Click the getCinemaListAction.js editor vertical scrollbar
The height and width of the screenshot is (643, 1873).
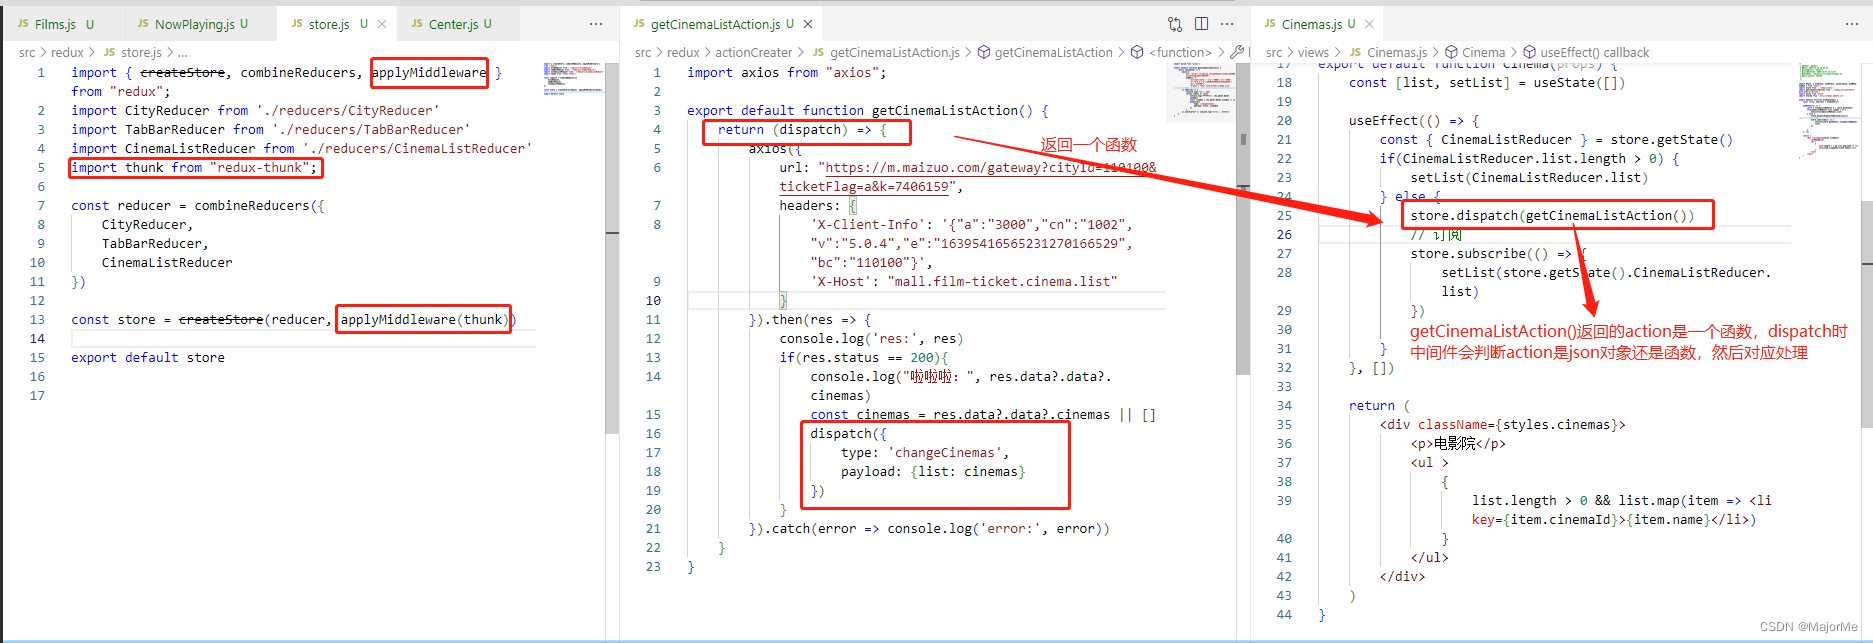(1243, 218)
